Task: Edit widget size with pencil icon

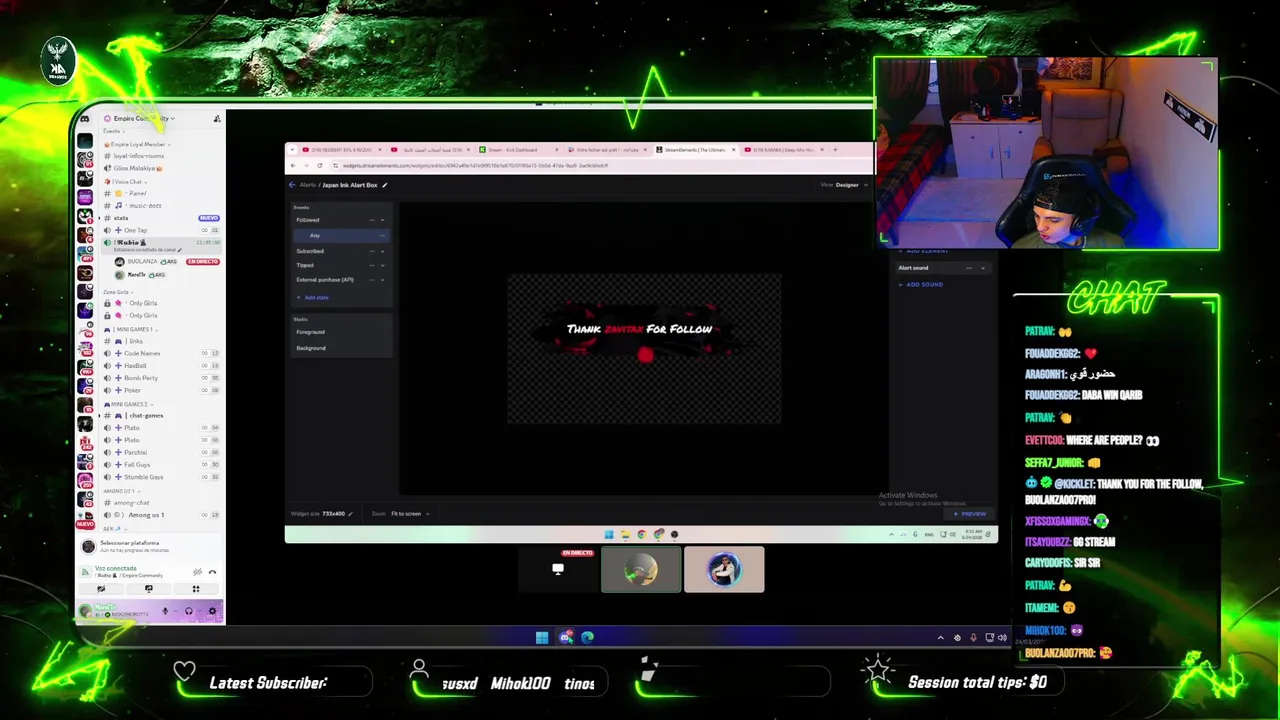Action: point(351,514)
